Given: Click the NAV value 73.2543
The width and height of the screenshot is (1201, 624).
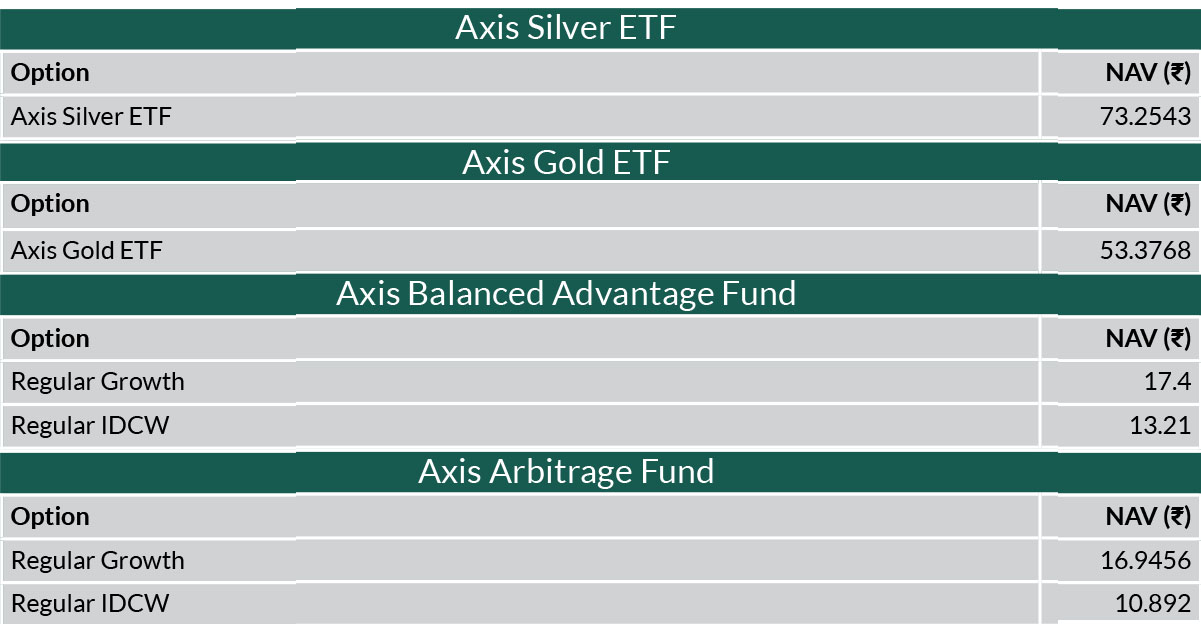Looking at the screenshot, I should tap(1145, 117).
